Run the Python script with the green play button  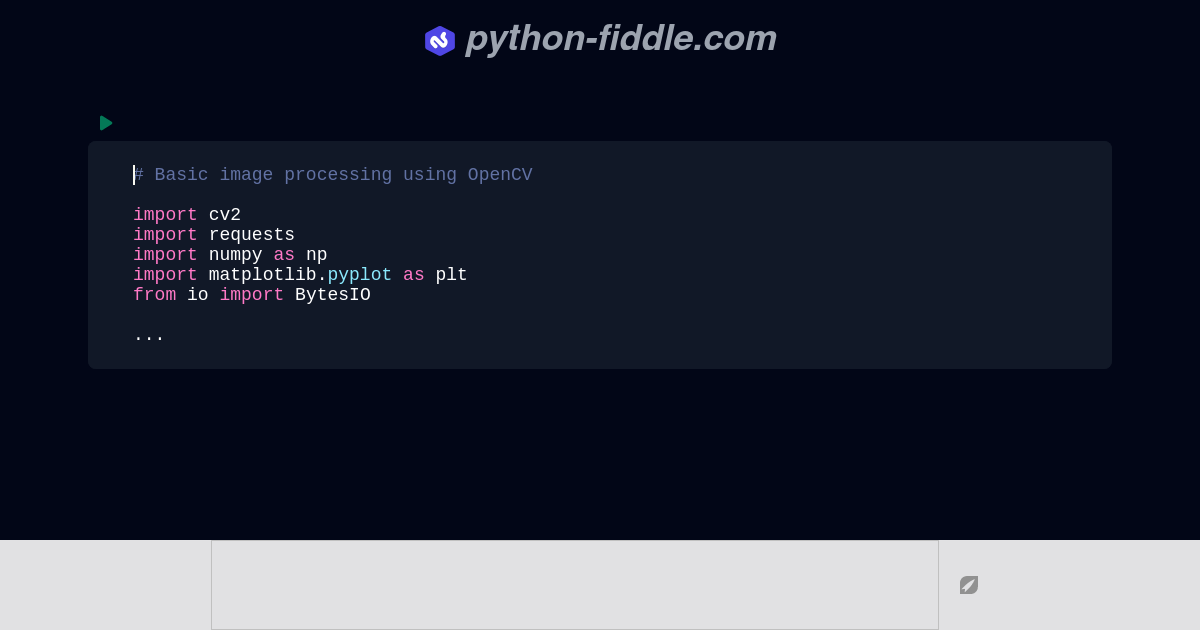106,123
